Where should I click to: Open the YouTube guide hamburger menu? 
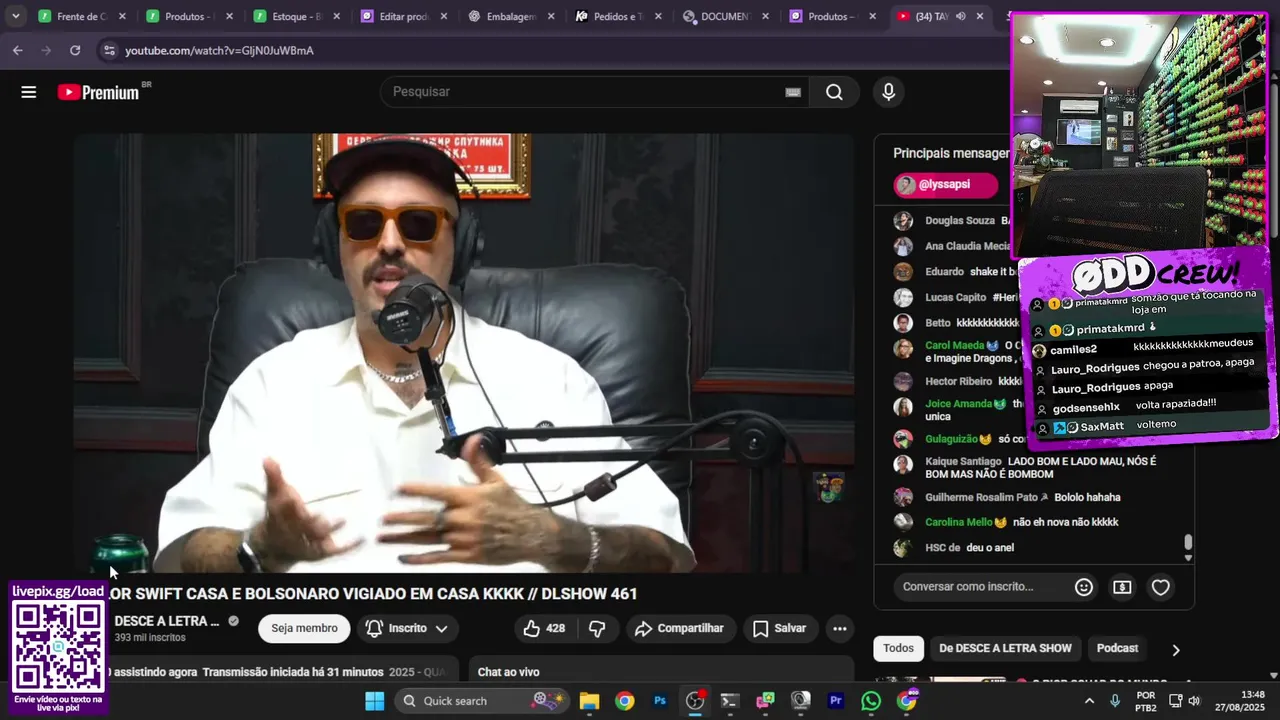[28, 92]
